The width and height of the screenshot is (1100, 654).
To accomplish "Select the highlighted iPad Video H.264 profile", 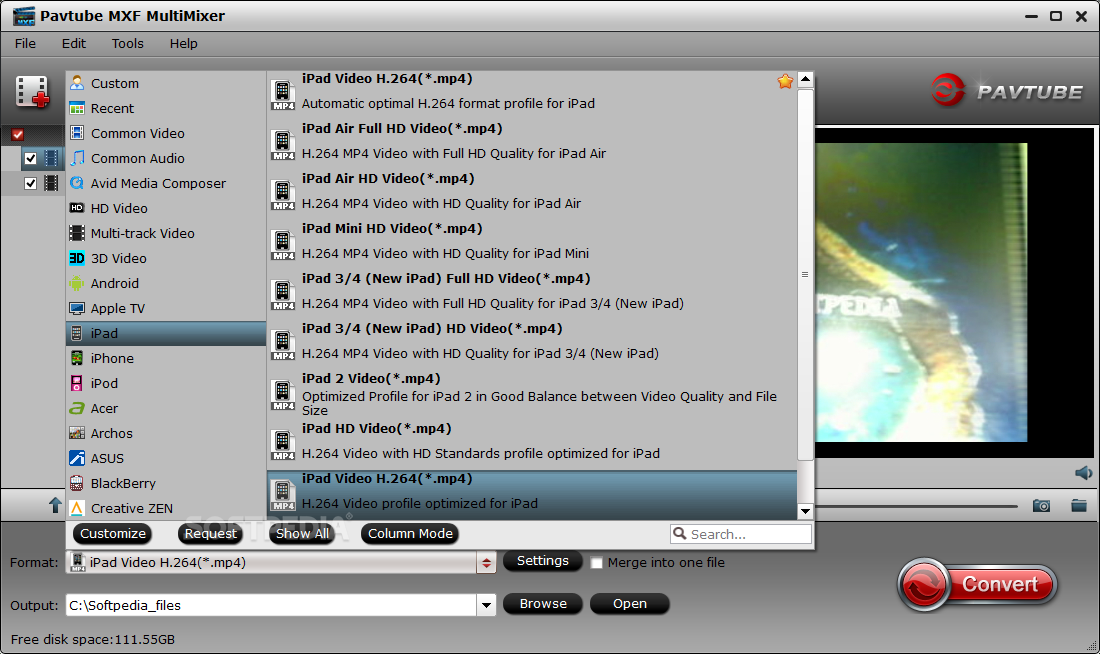I will (x=532, y=495).
